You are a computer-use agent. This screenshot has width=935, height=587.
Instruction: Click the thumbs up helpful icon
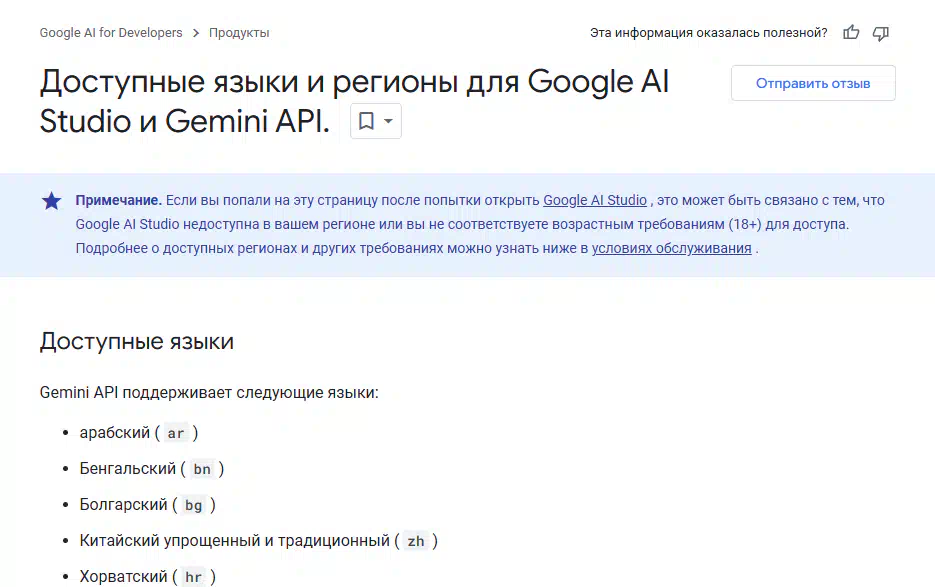[x=851, y=33]
